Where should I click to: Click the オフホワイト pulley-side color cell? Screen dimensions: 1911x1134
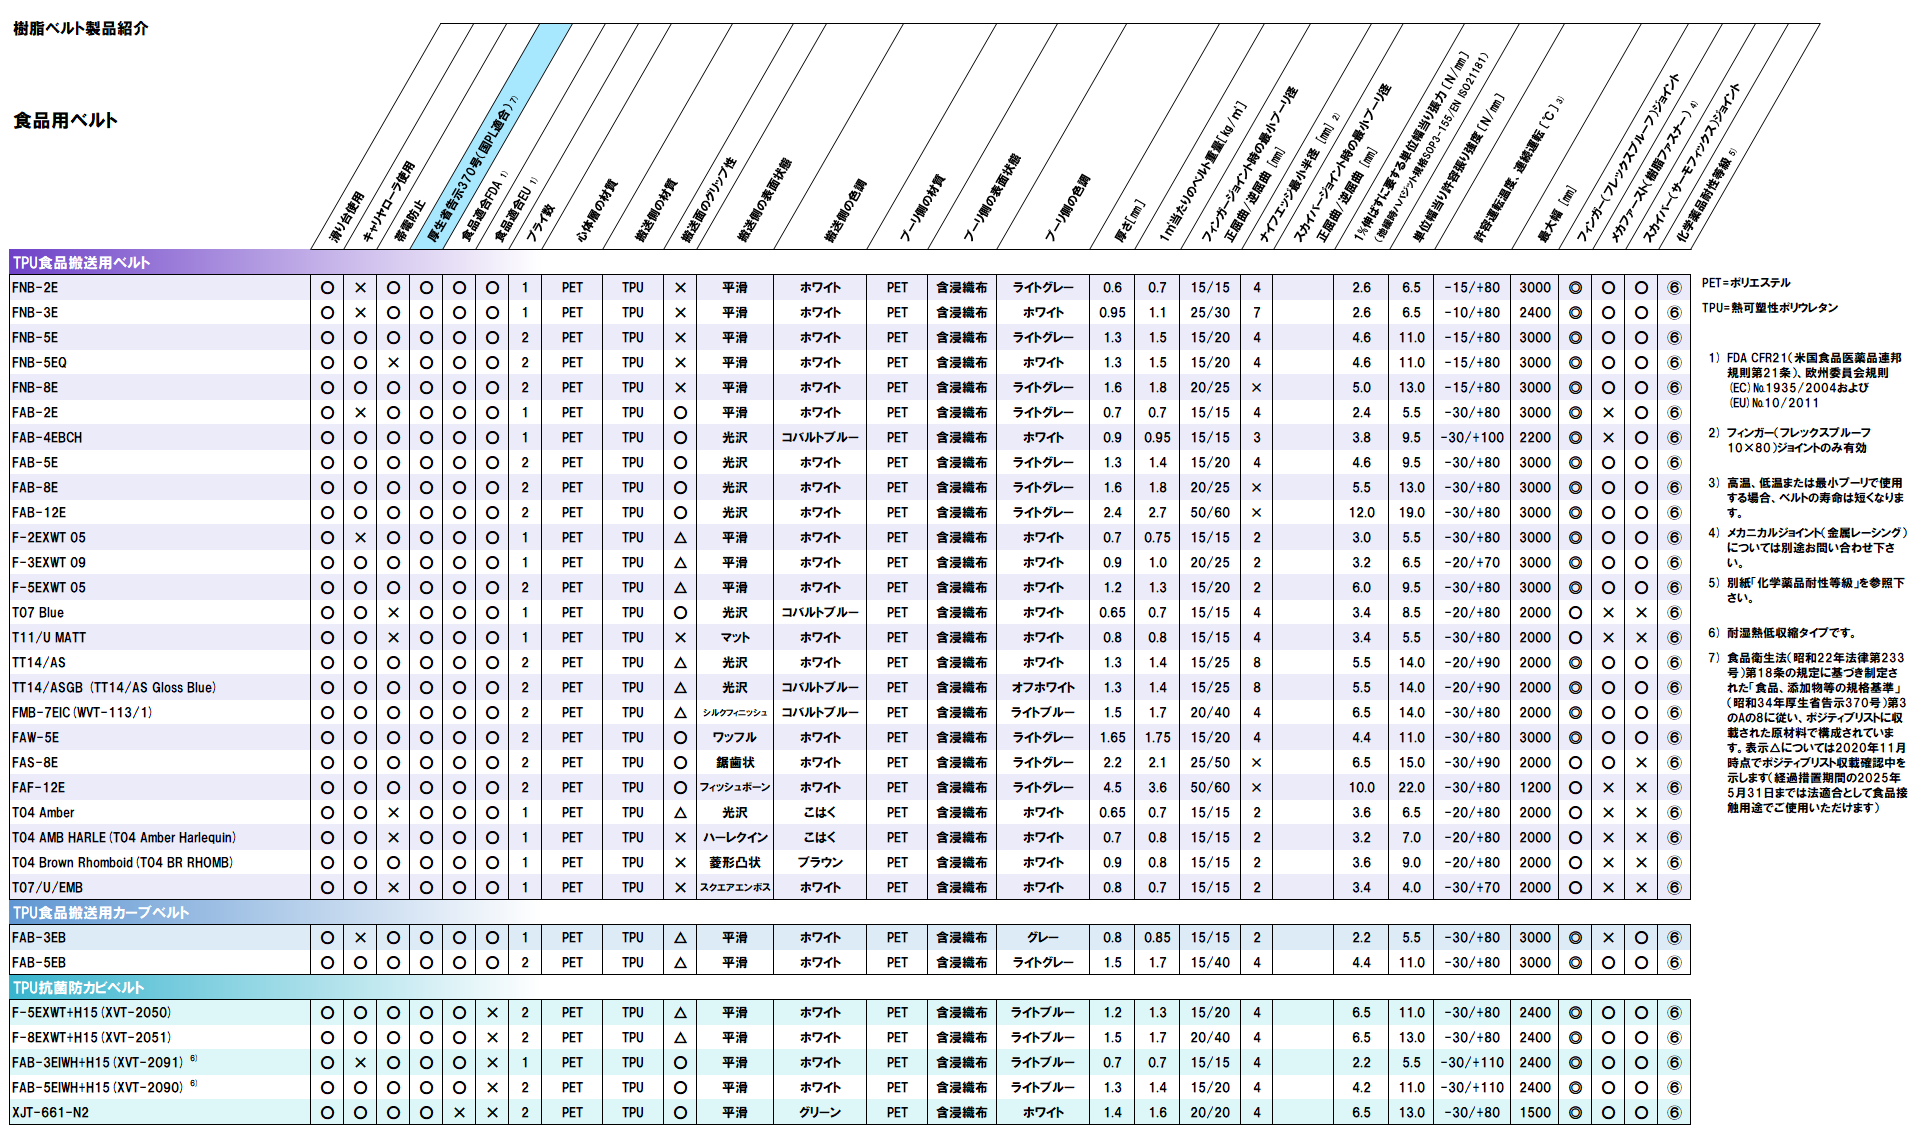tap(1043, 688)
